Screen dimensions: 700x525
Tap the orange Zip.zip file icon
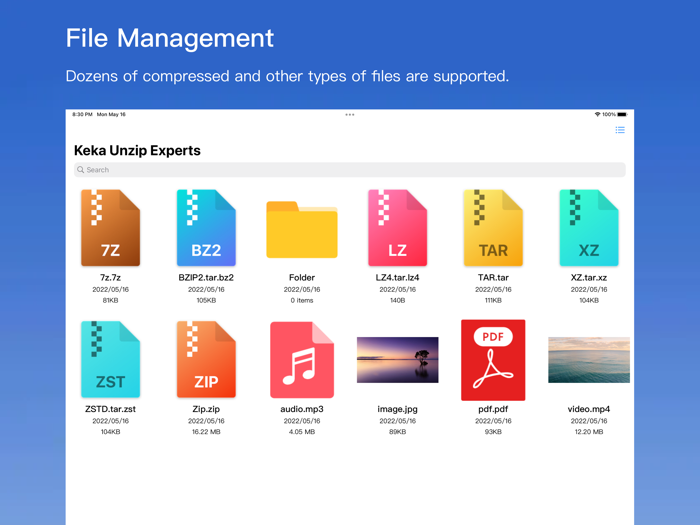(206, 359)
